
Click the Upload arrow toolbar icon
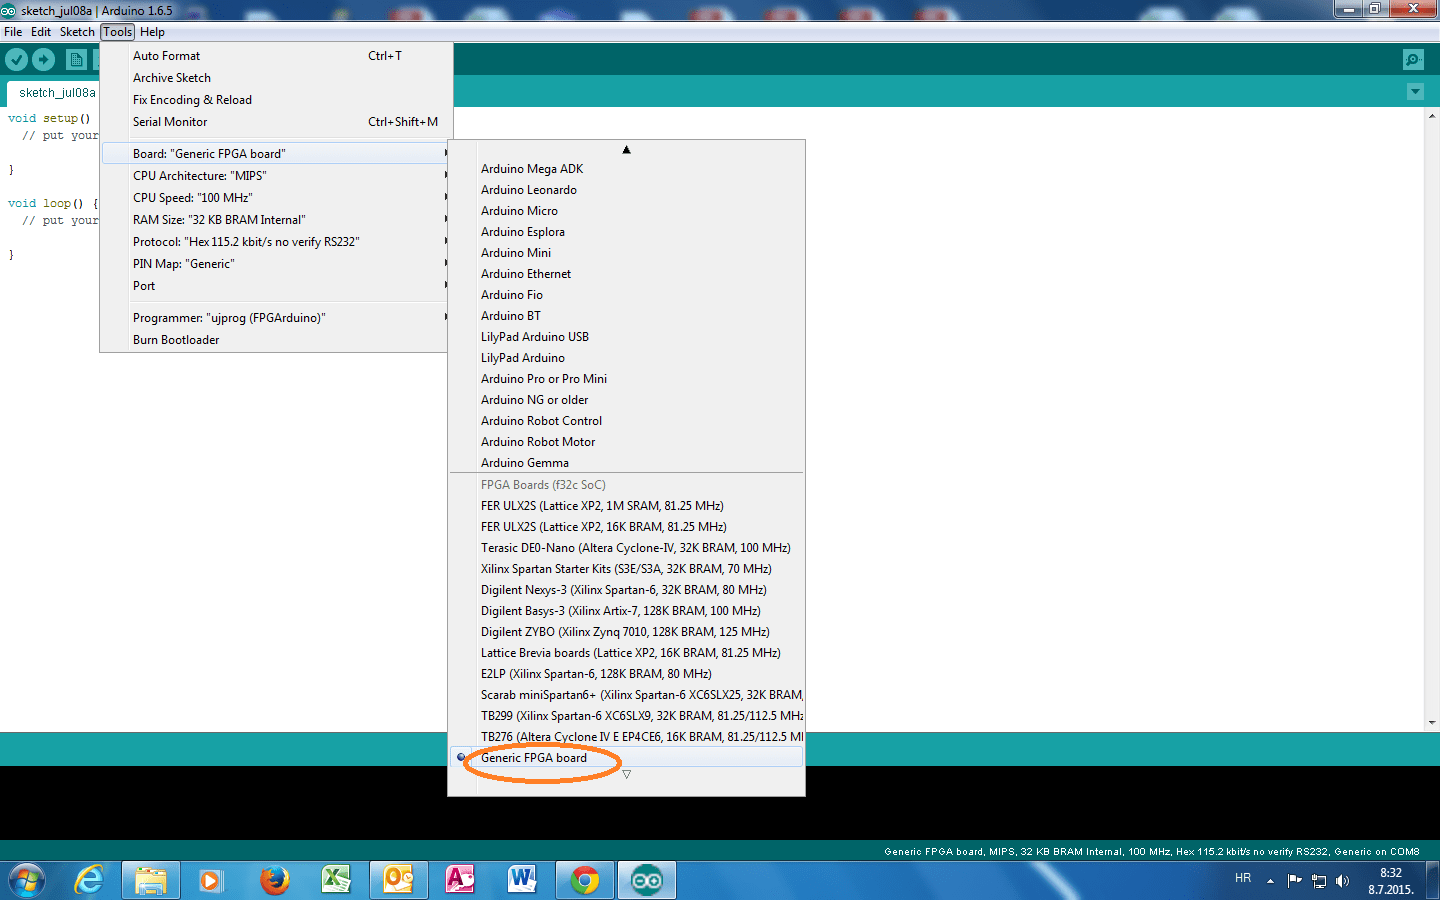pos(43,60)
